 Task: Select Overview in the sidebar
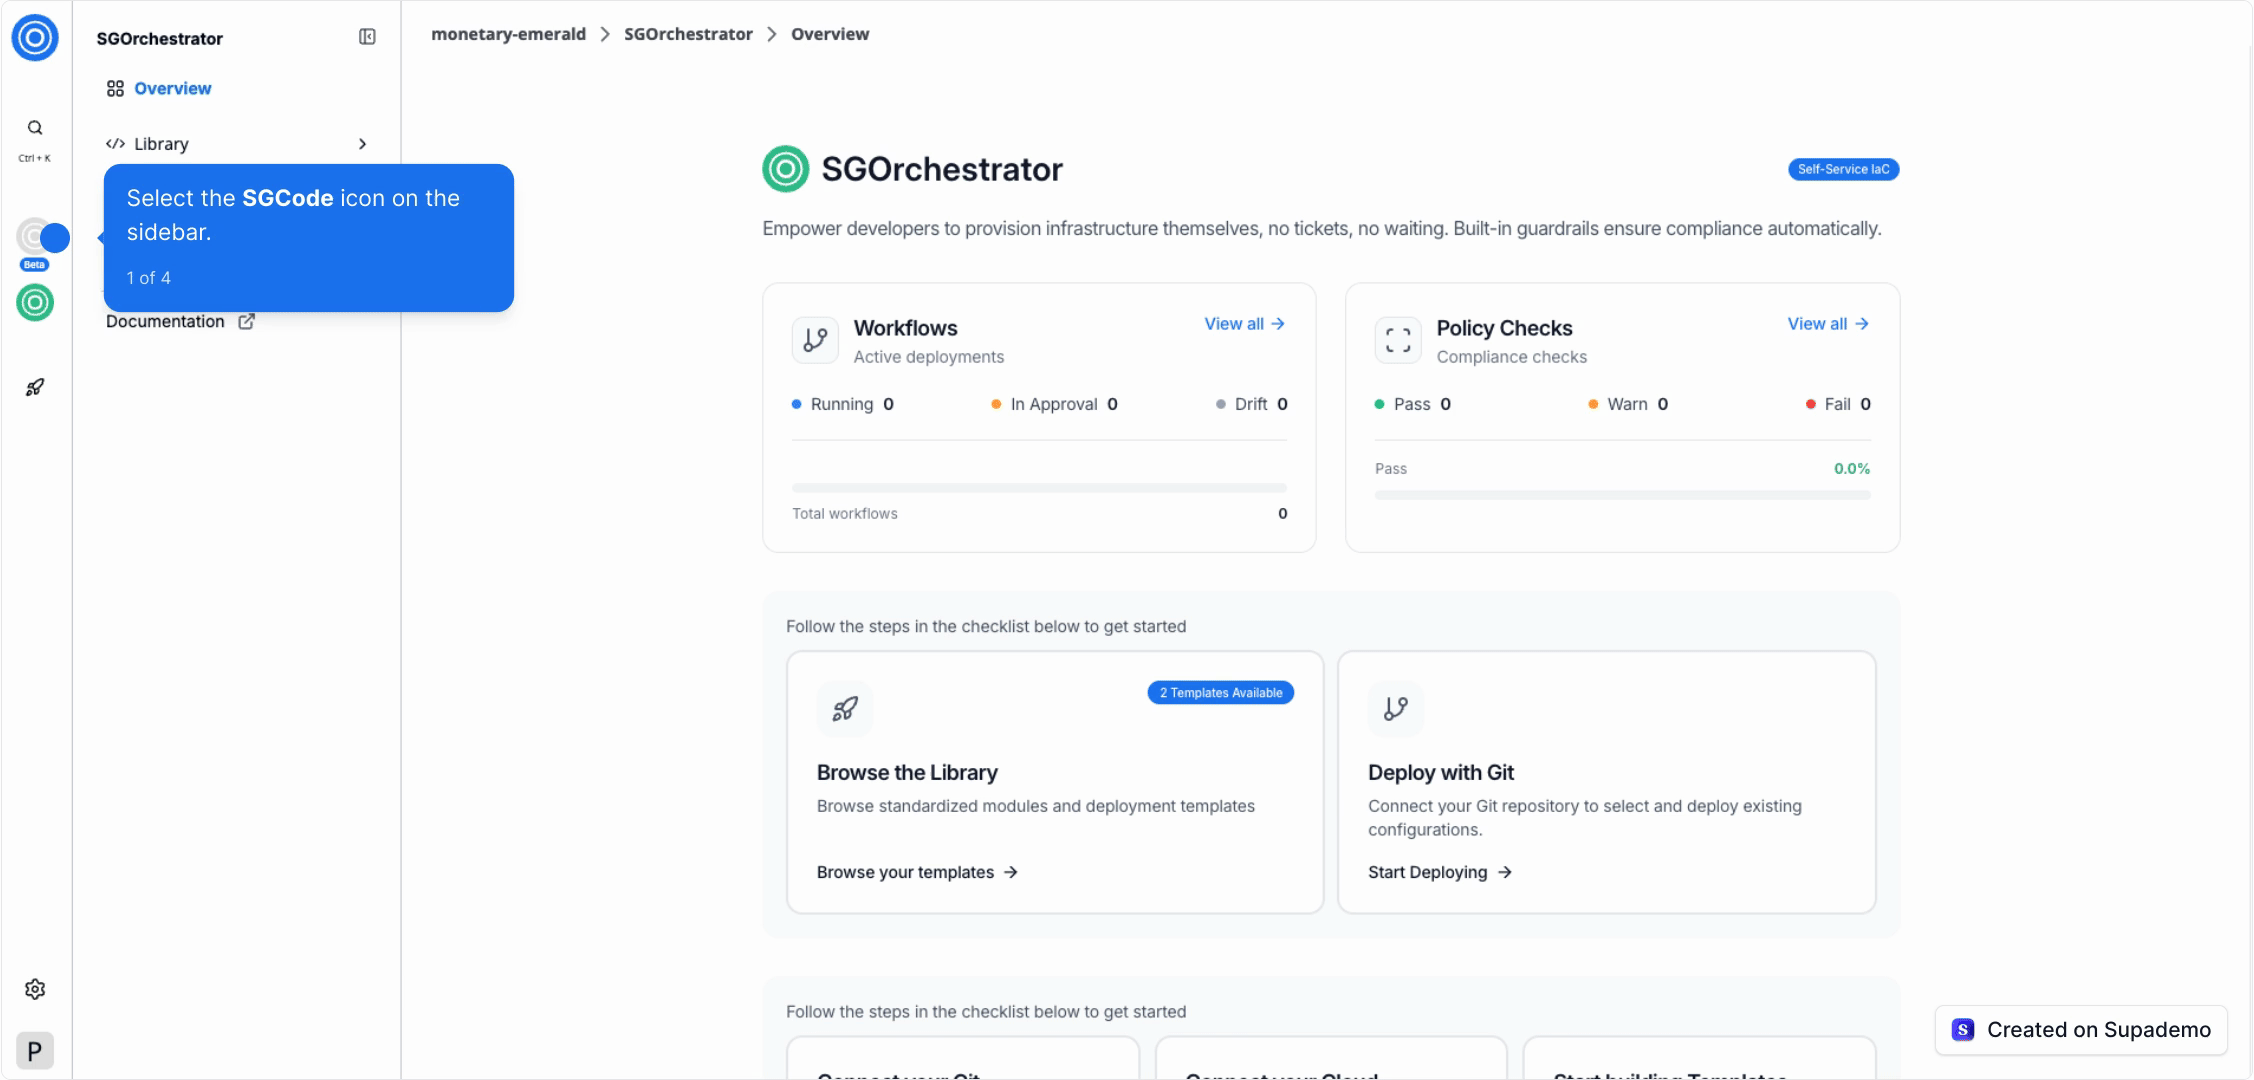click(x=172, y=89)
